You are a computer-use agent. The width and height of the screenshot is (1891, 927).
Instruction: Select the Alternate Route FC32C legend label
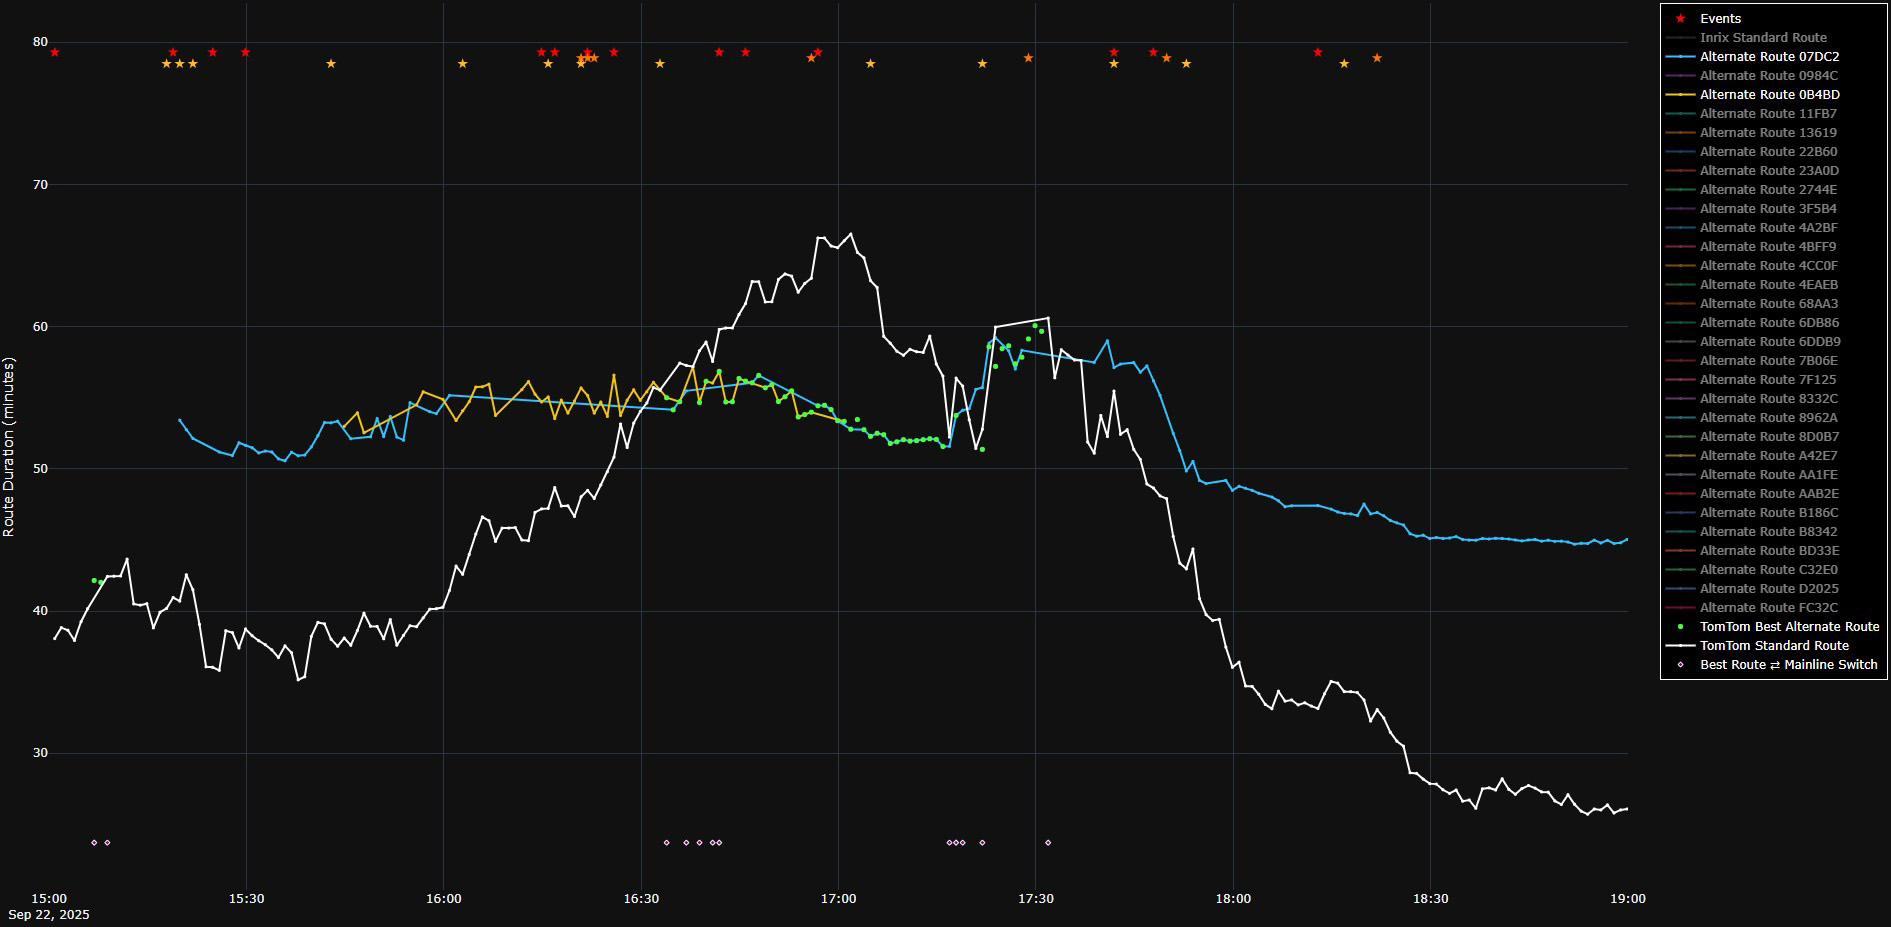click(1768, 607)
